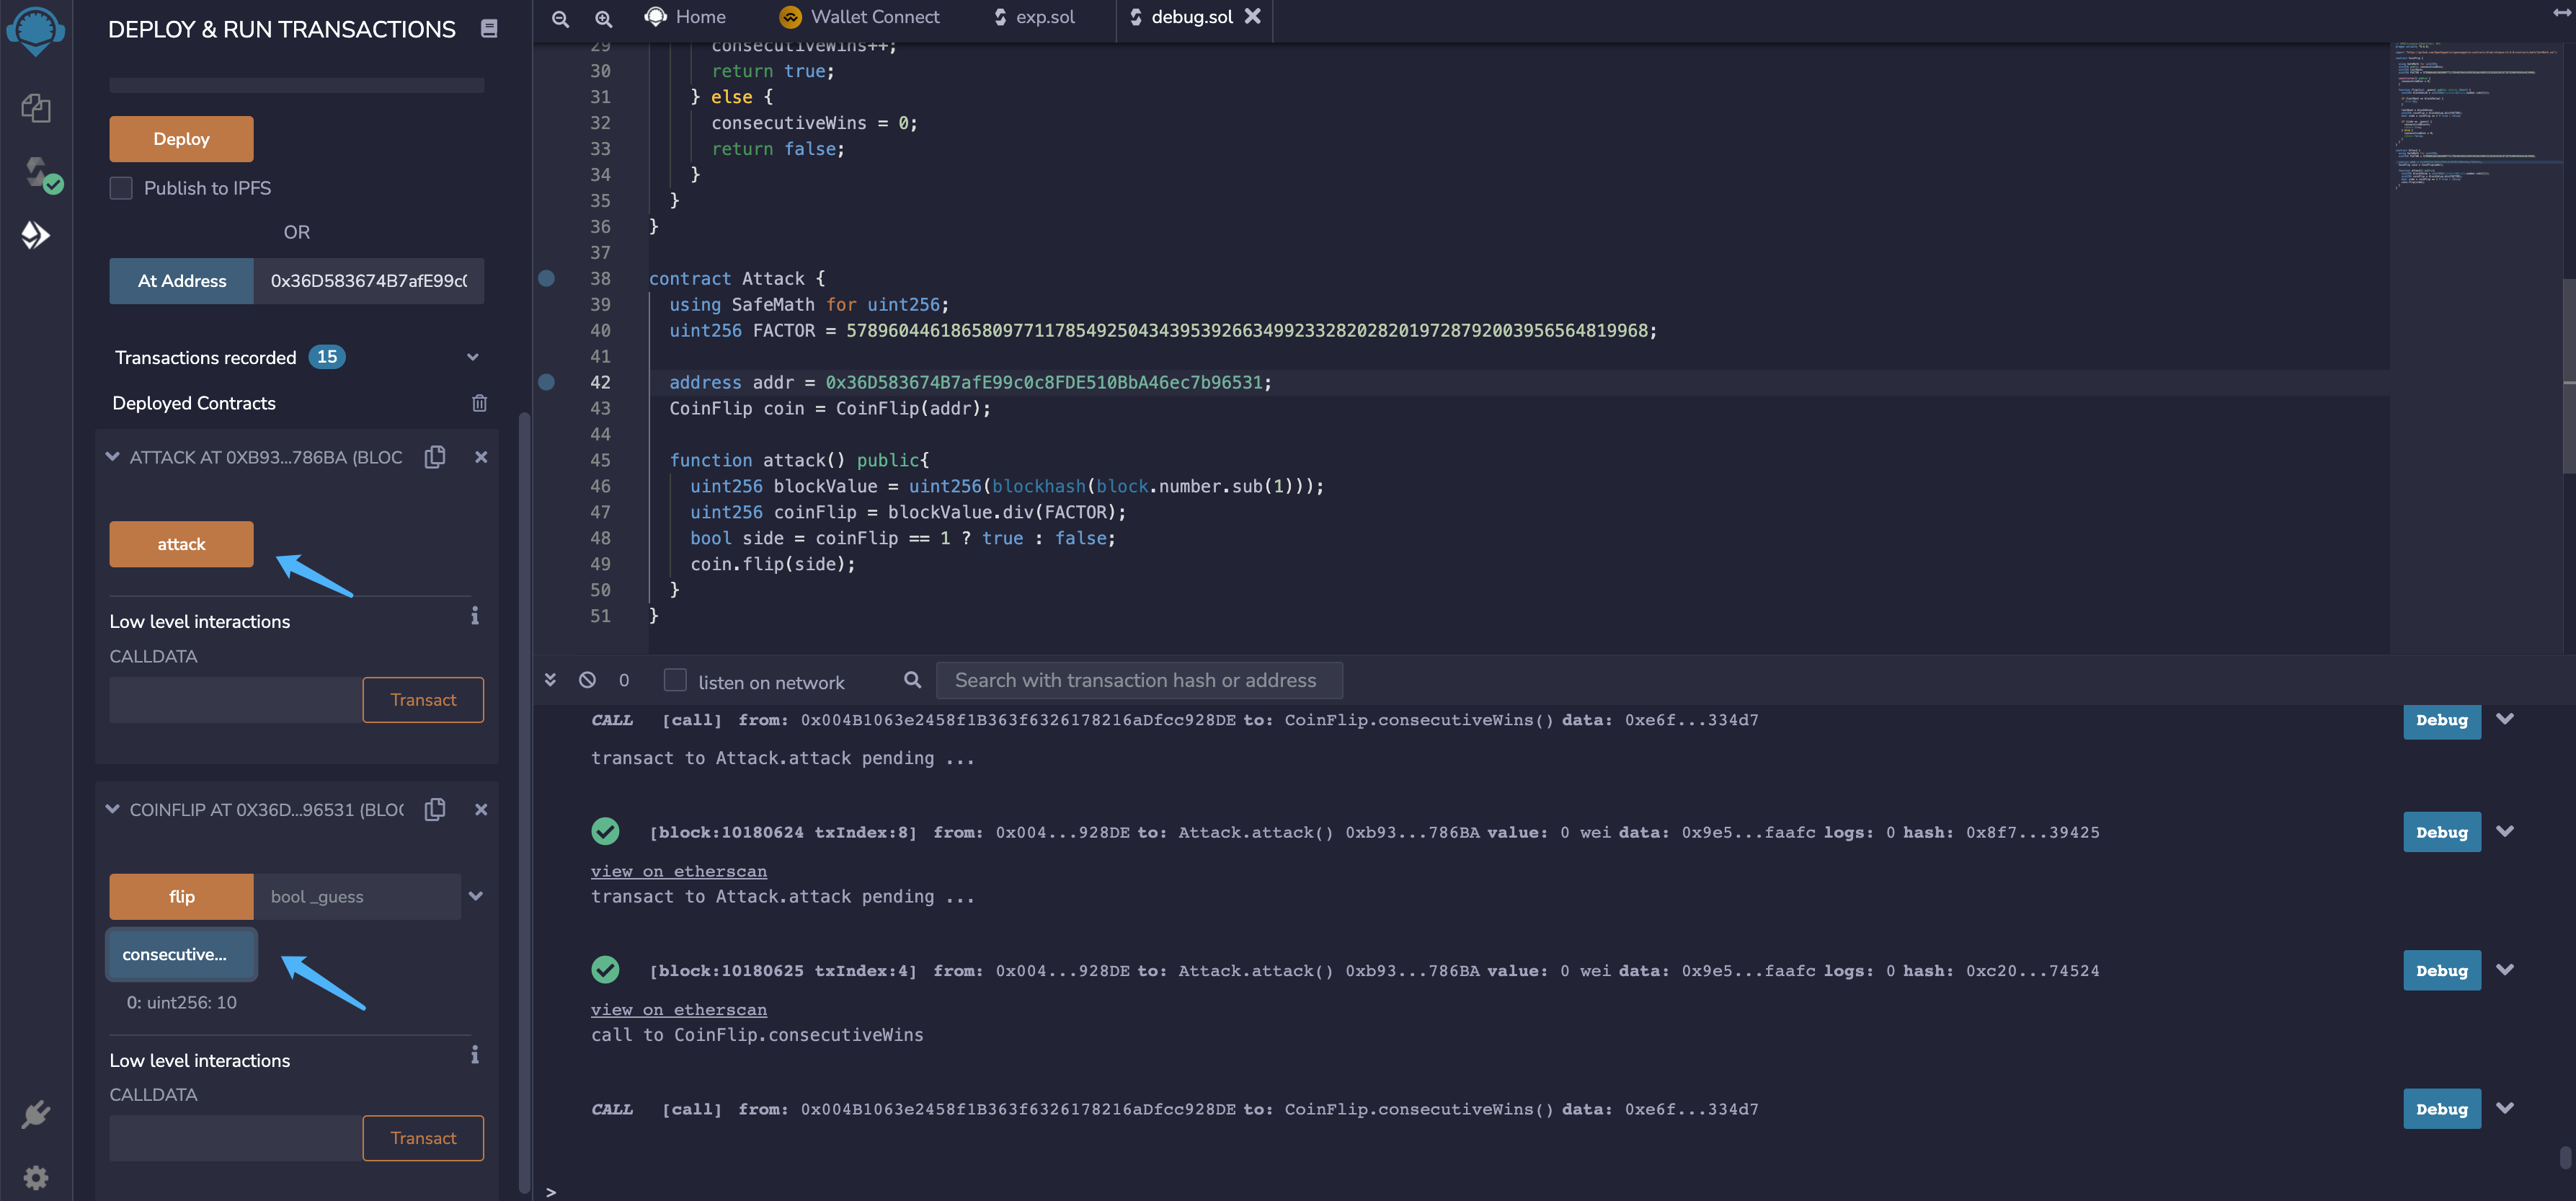The height and width of the screenshot is (1201, 2576).
Task: Focus the transaction hash search field
Action: click(x=1139, y=680)
